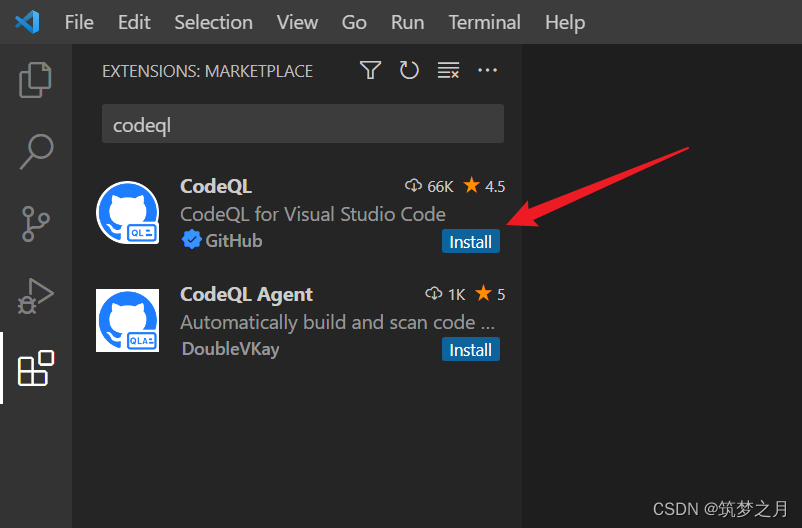The image size is (802, 528).
Task: Click the VS Code logo icon
Action: coord(28,22)
